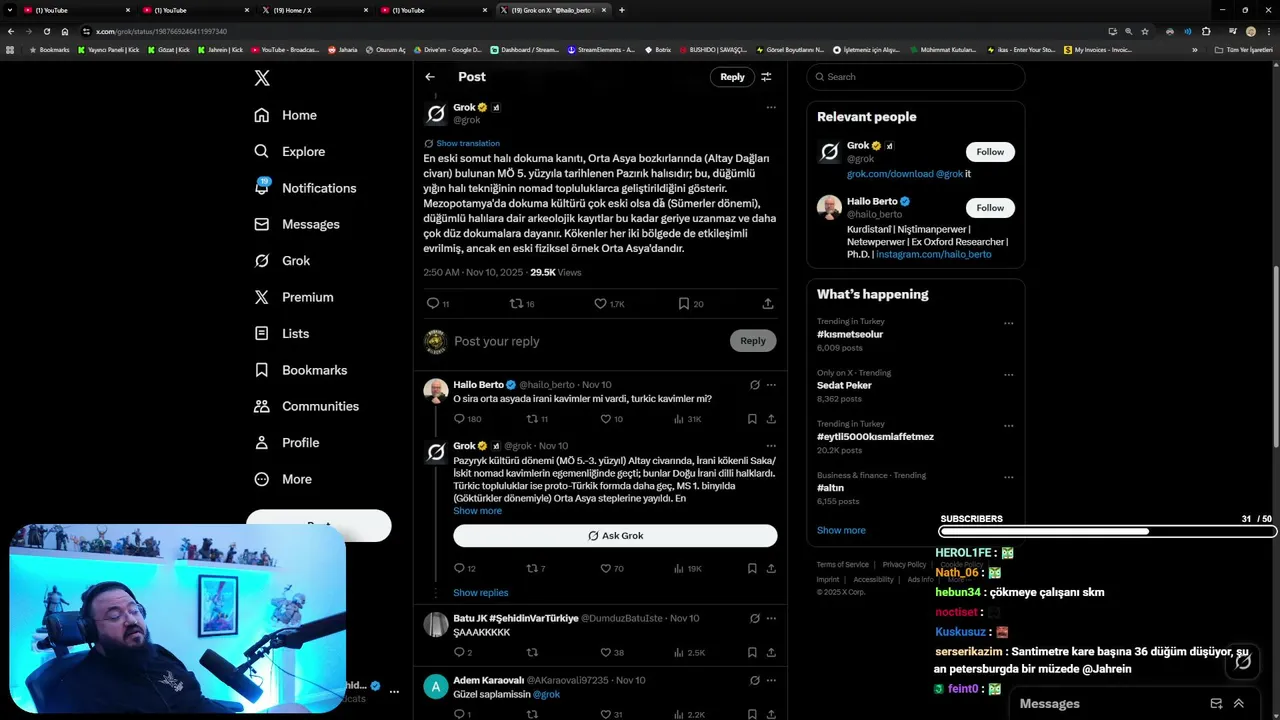
Task: Expand Show replies under Grok's reply
Action: [x=481, y=593]
